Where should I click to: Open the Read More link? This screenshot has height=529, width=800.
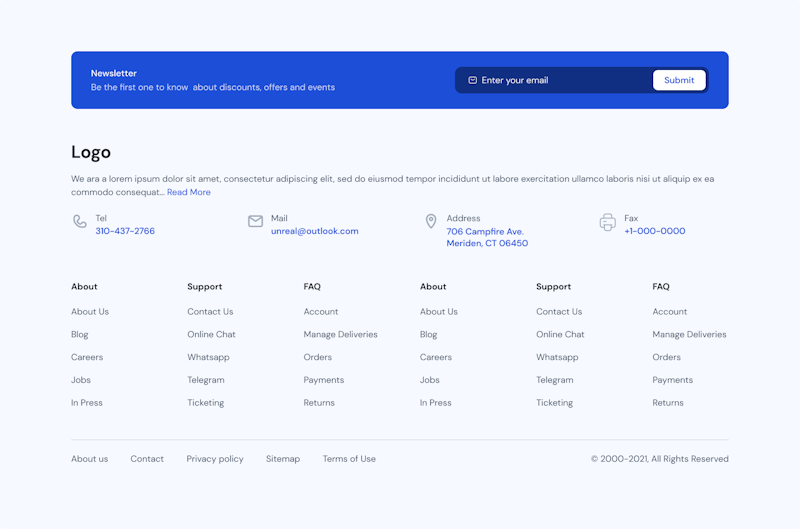[x=188, y=192]
